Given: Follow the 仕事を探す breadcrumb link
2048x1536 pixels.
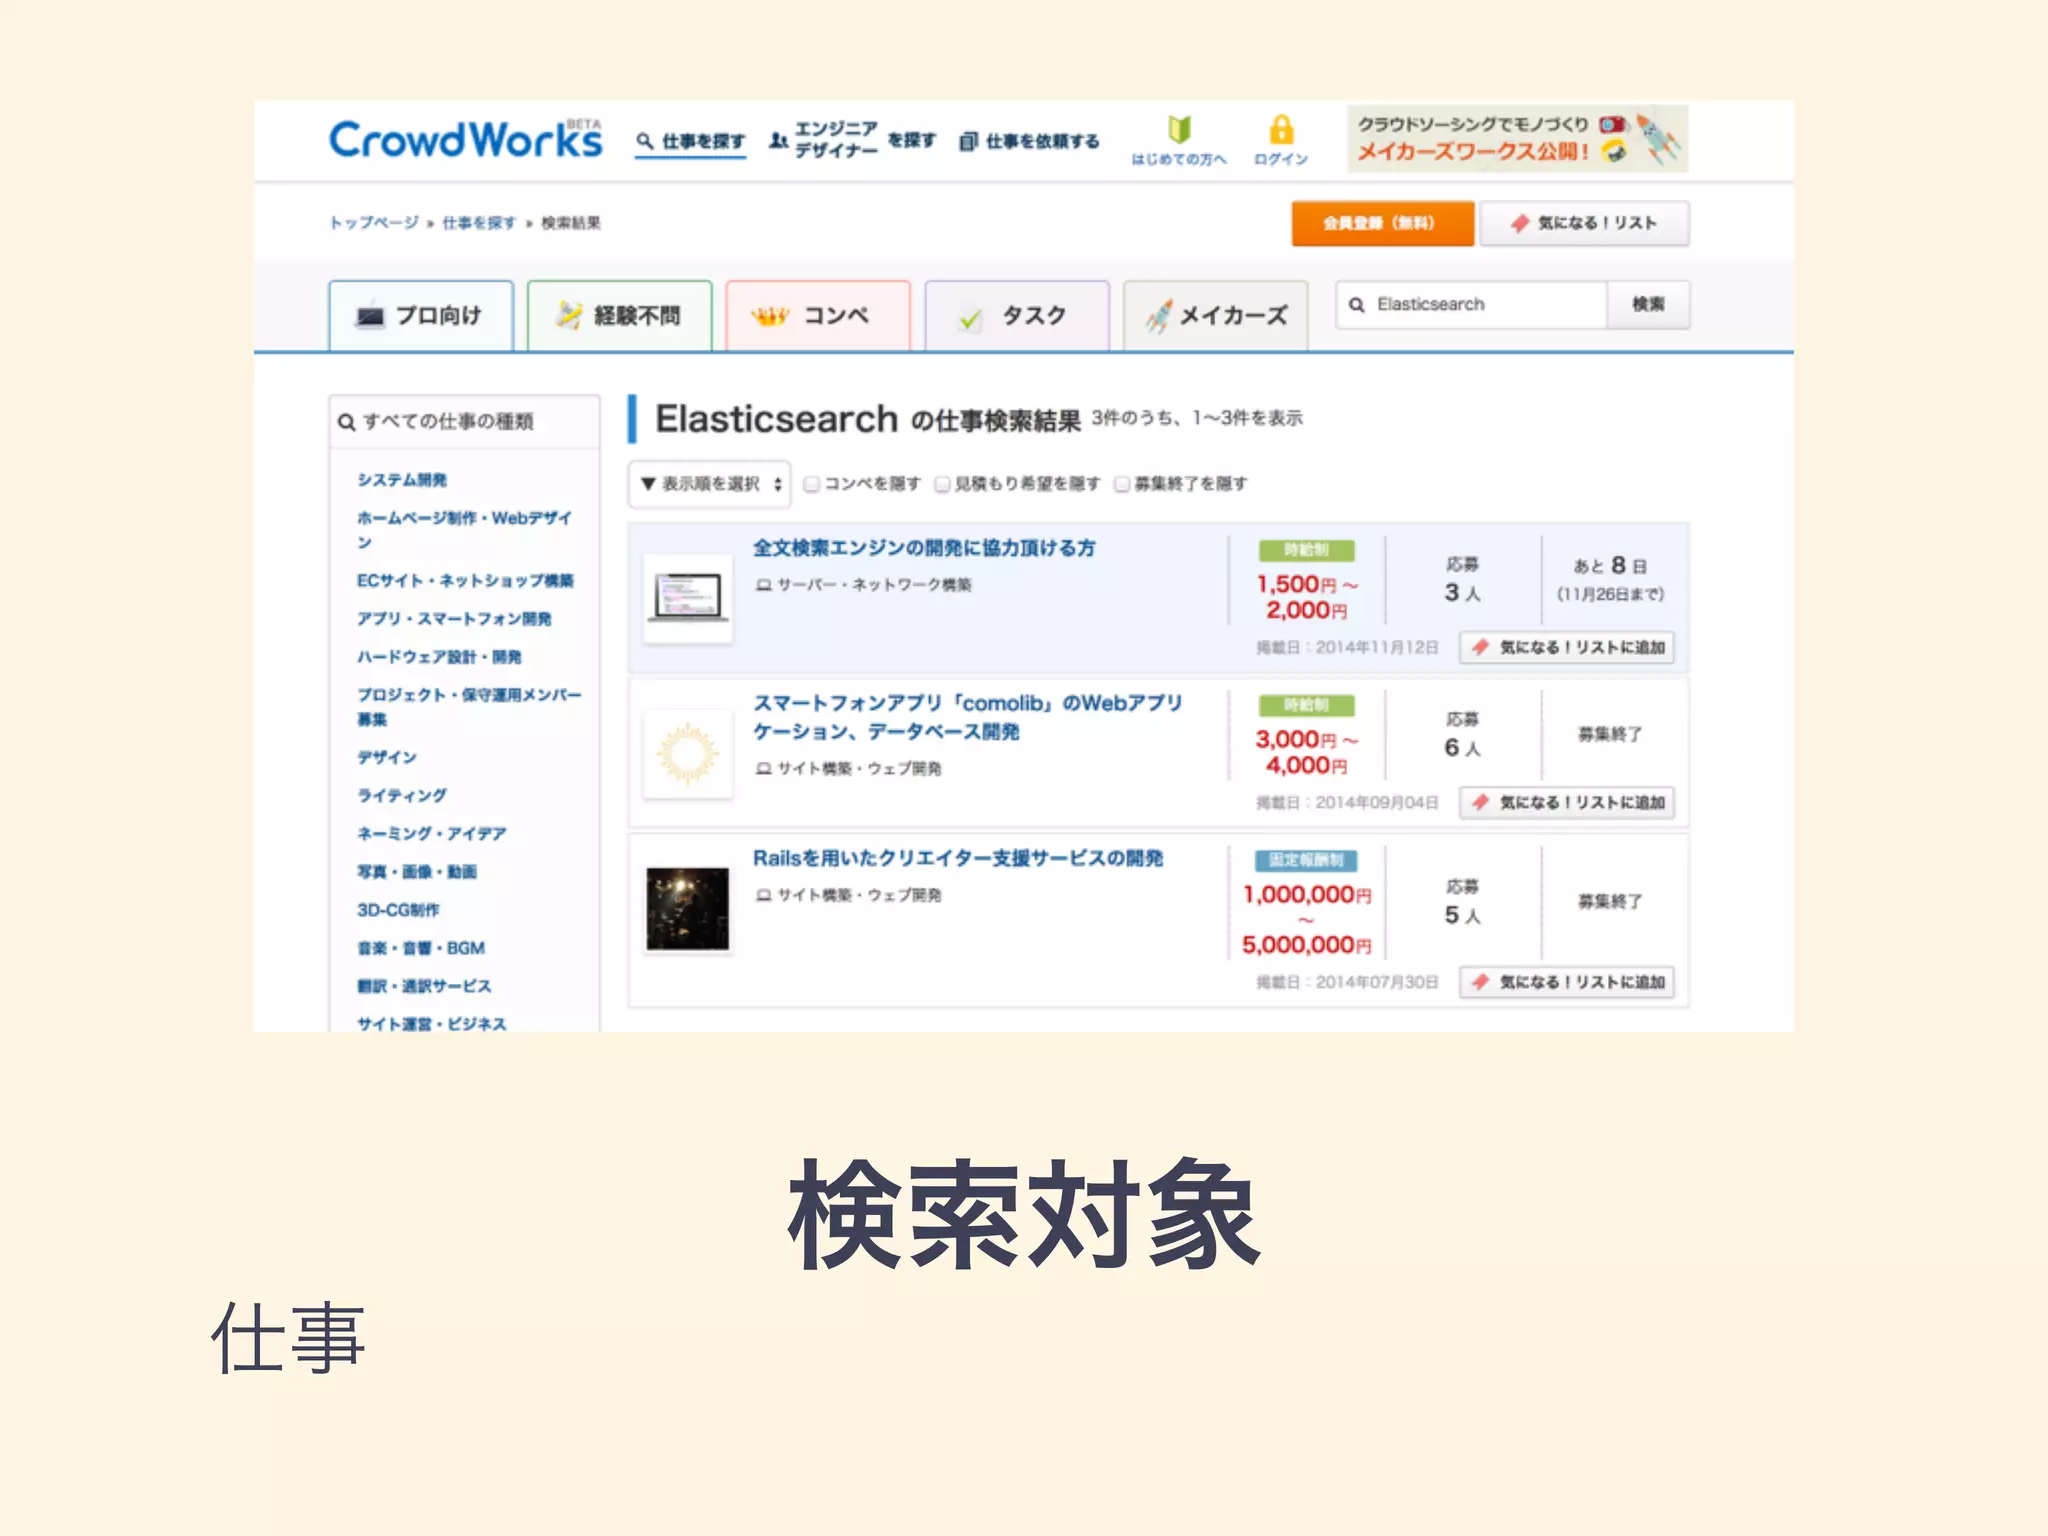Looking at the screenshot, I should pos(479,222).
